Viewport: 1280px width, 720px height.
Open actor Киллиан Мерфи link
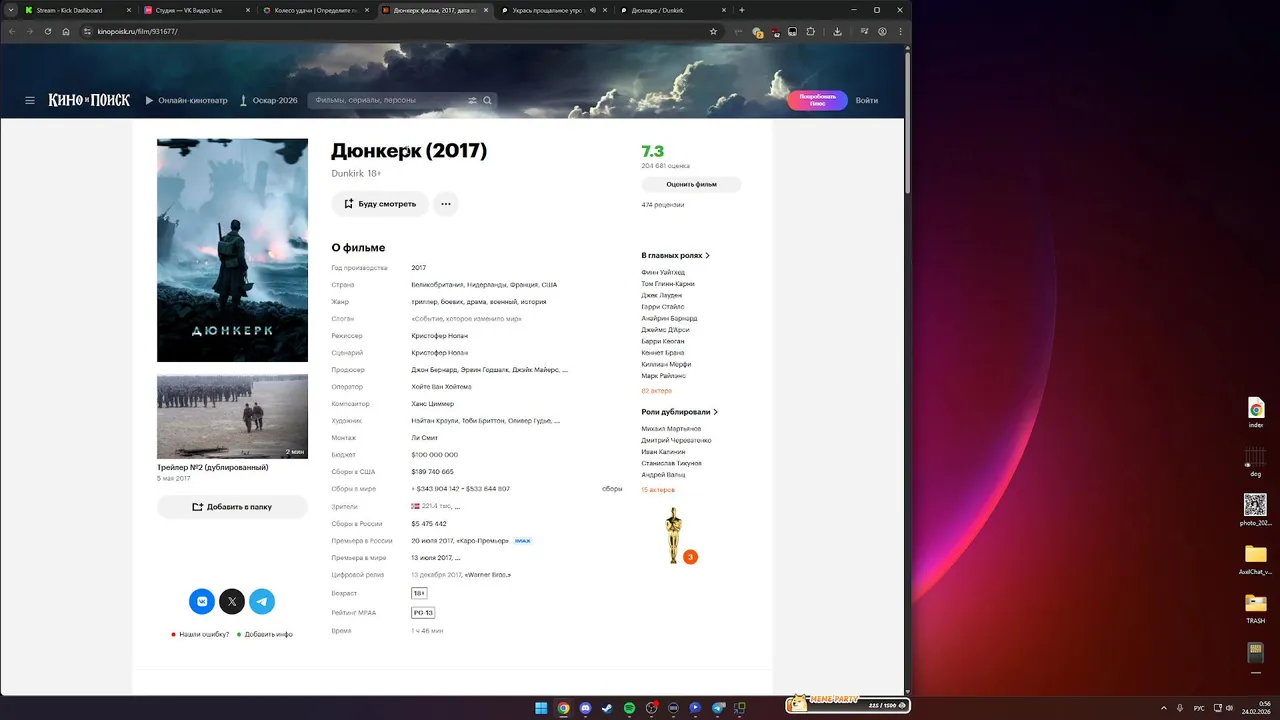coord(666,364)
